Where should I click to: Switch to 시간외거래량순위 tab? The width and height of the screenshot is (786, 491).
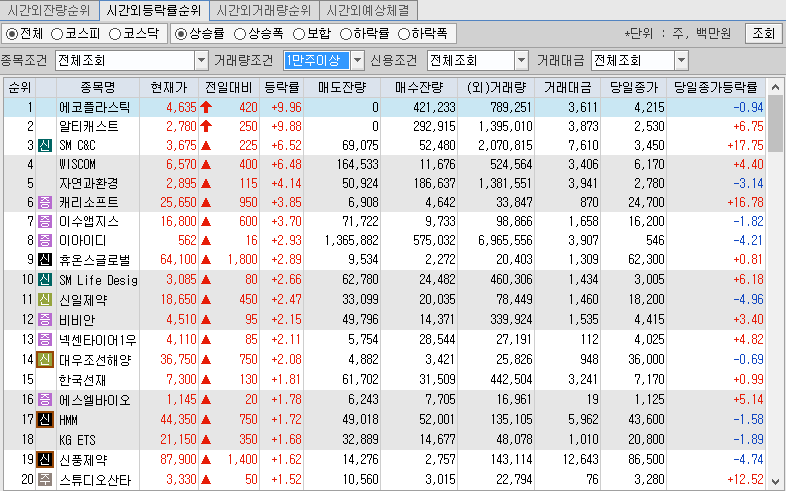[x=264, y=11]
